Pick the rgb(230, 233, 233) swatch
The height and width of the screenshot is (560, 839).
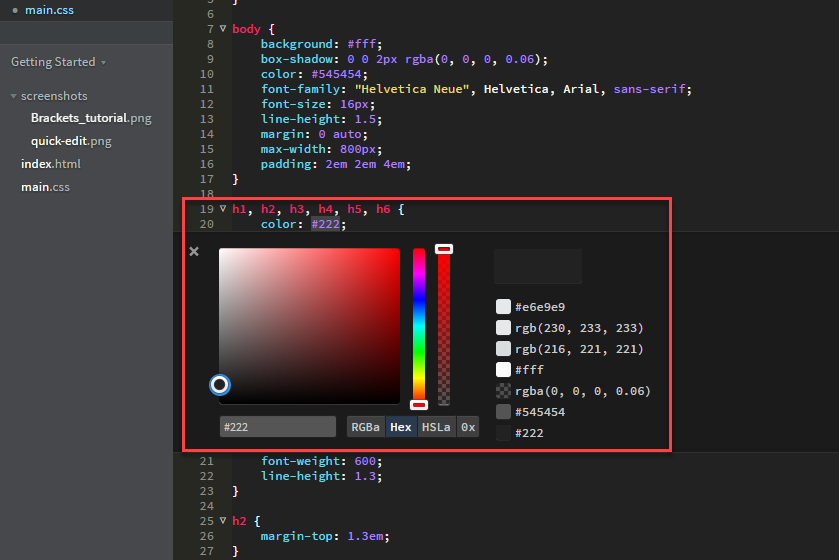(x=503, y=327)
